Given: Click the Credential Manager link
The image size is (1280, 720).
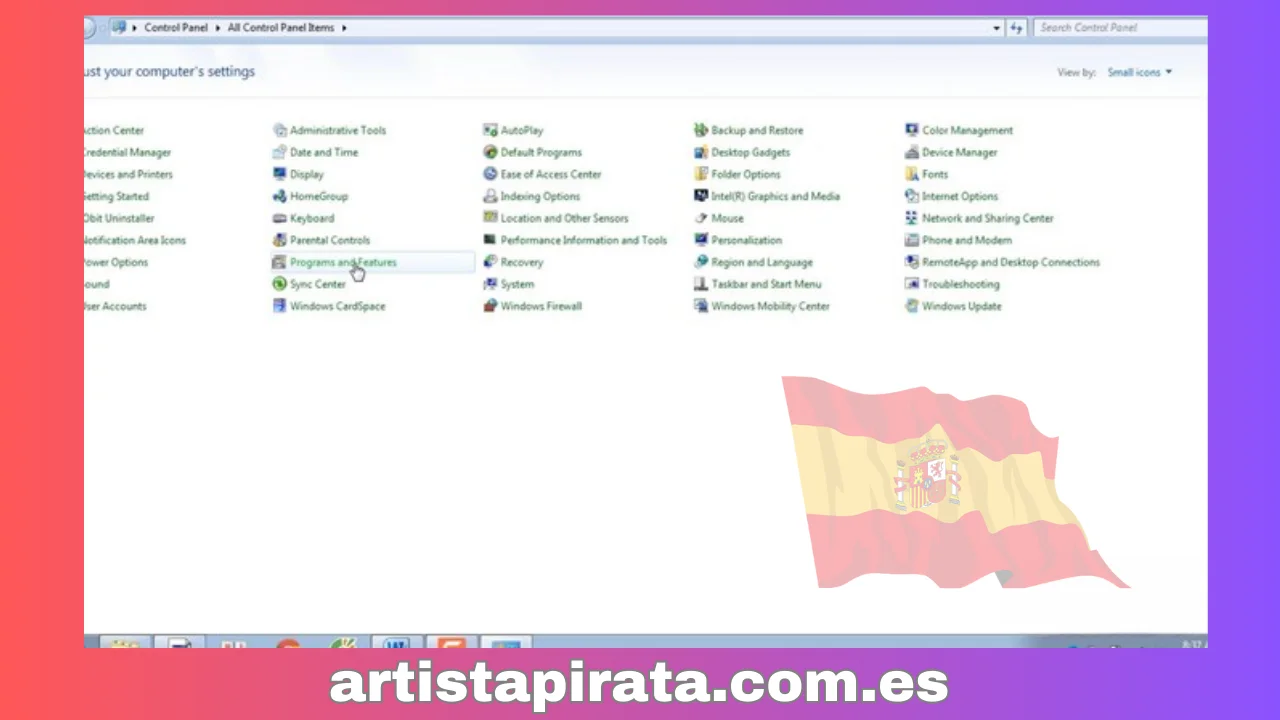Looking at the screenshot, I should point(127,152).
